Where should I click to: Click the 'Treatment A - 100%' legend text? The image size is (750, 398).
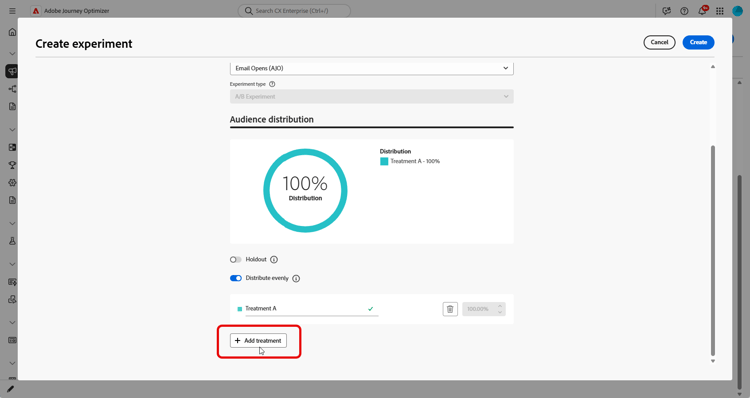[415, 162]
